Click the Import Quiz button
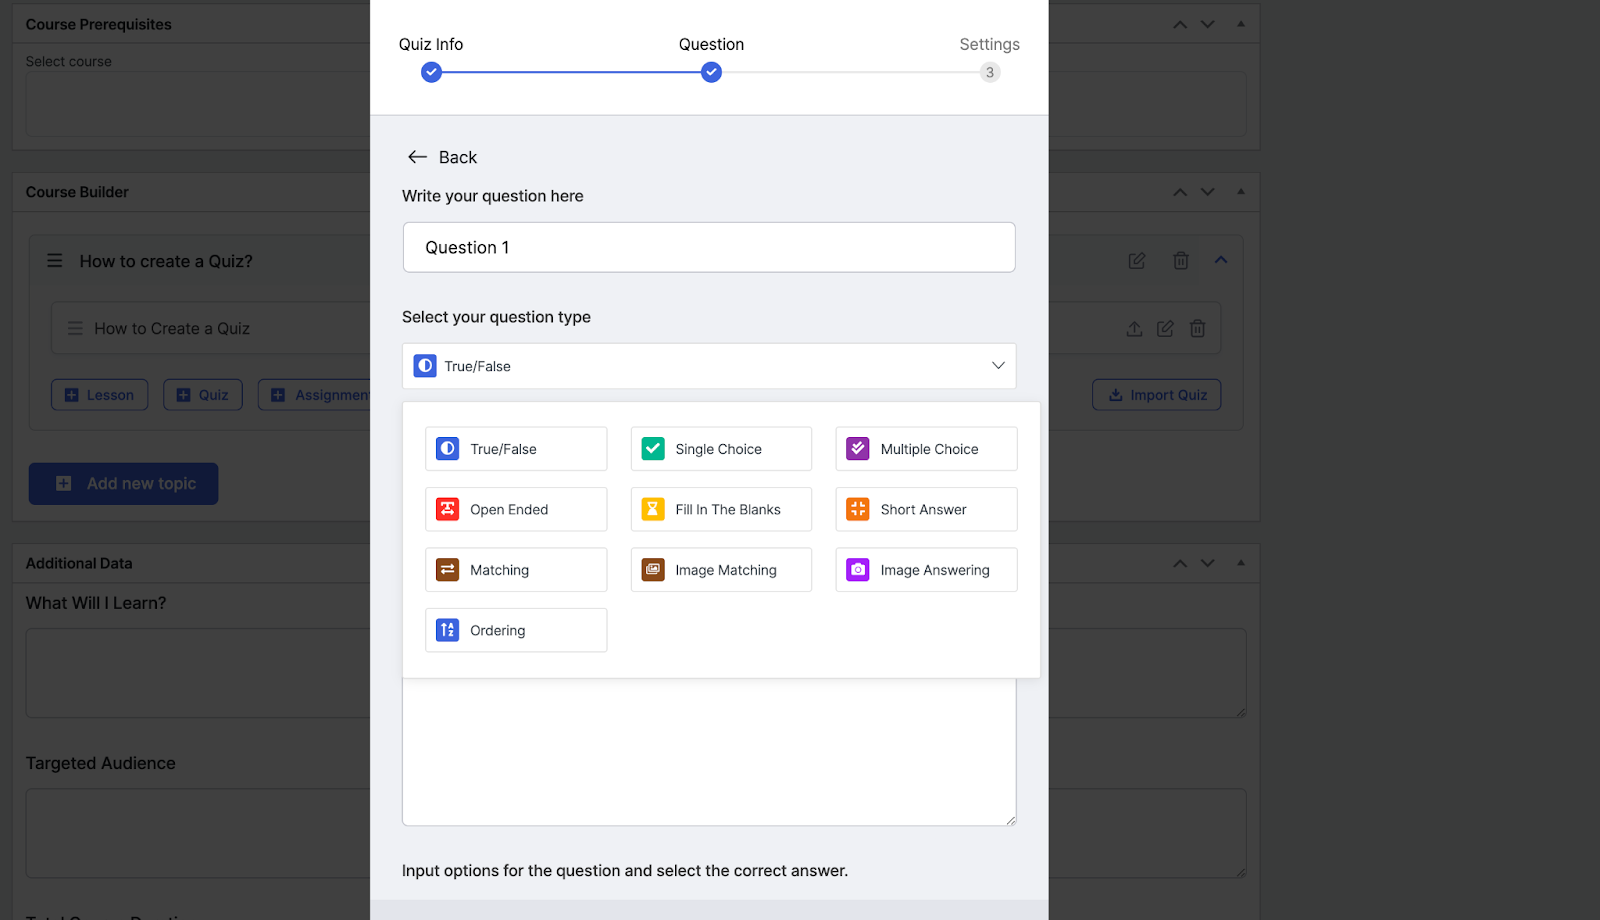 coord(1157,395)
